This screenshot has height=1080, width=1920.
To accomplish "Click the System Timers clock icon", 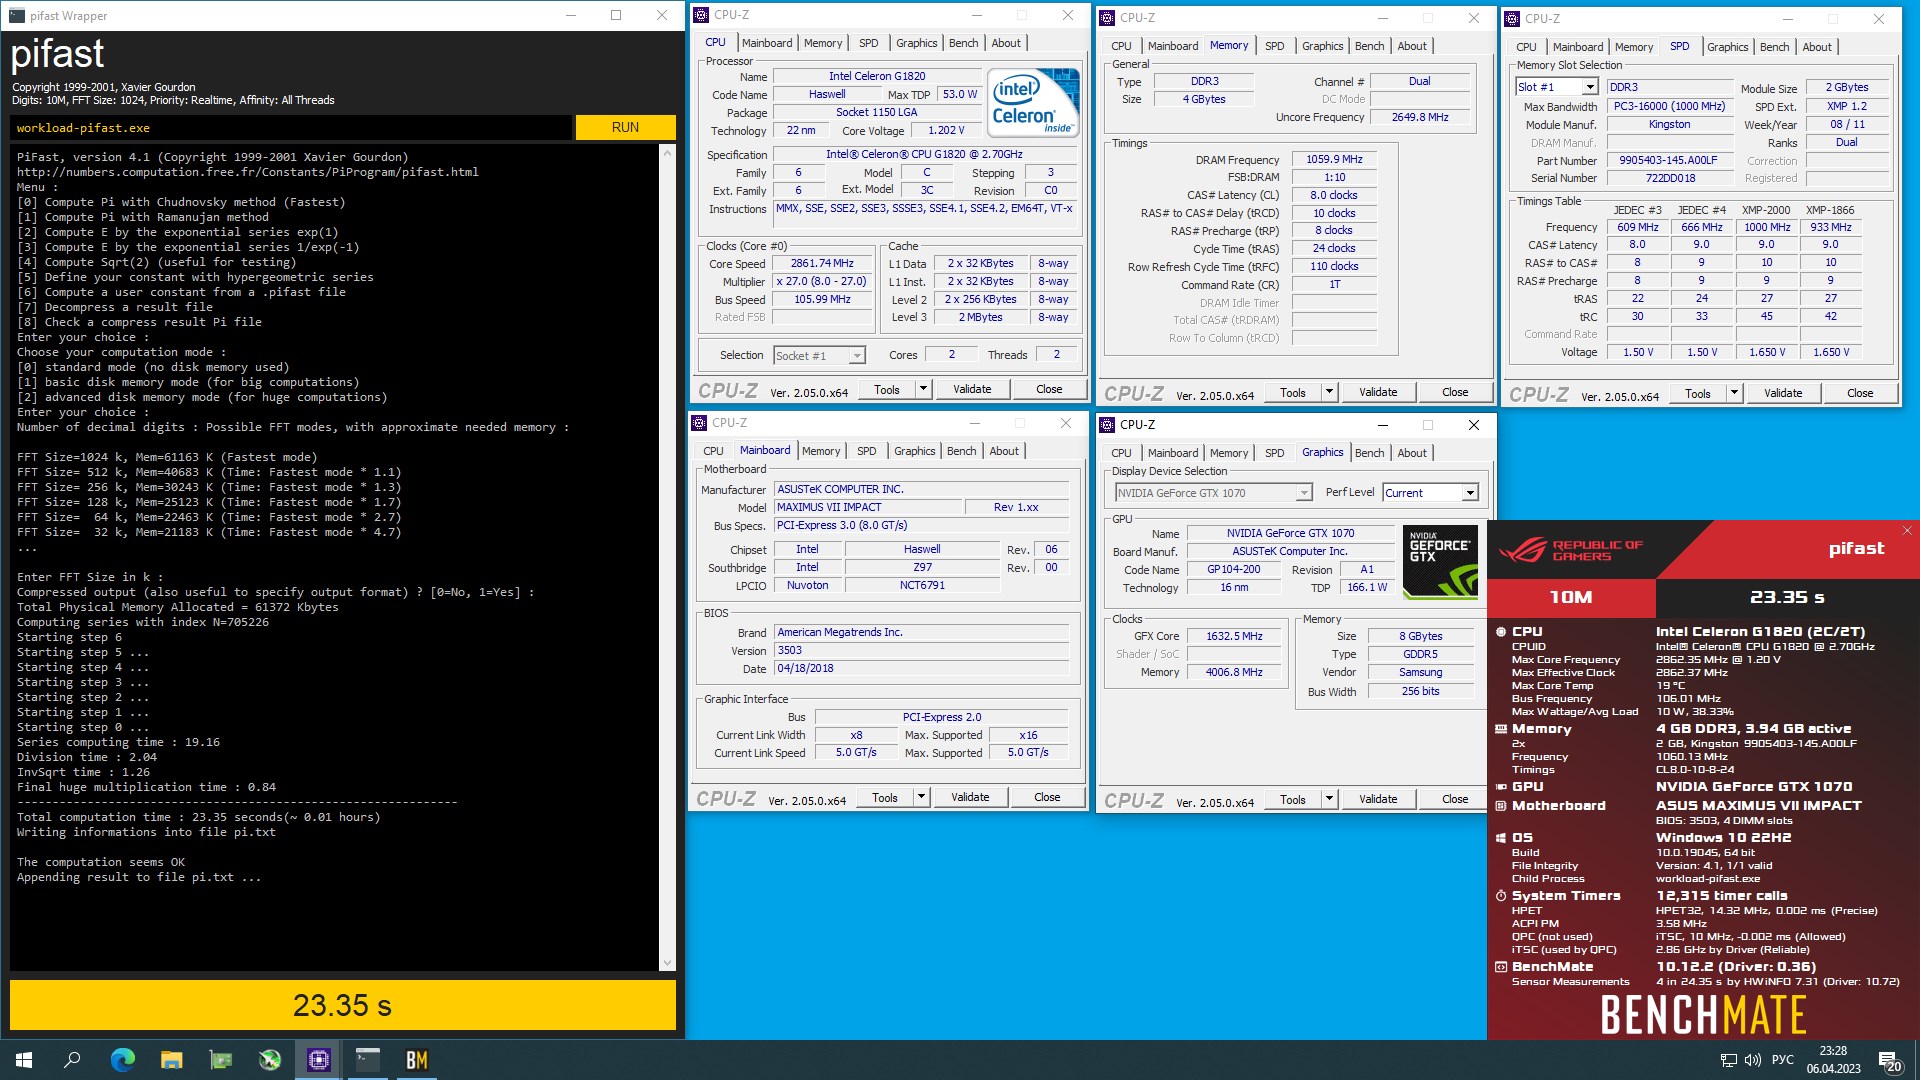I will (1501, 896).
